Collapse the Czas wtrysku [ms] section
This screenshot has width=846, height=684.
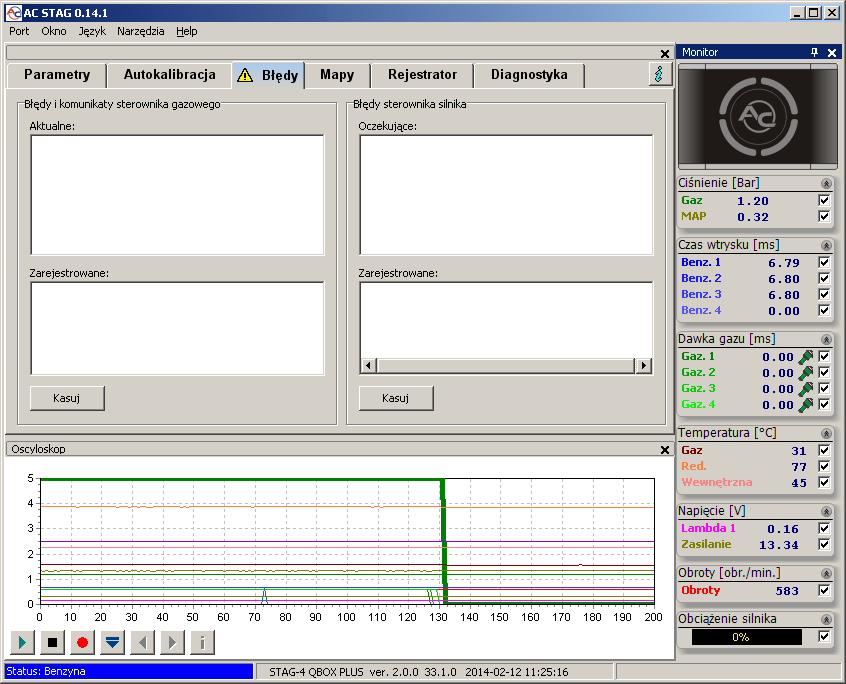tap(826, 245)
